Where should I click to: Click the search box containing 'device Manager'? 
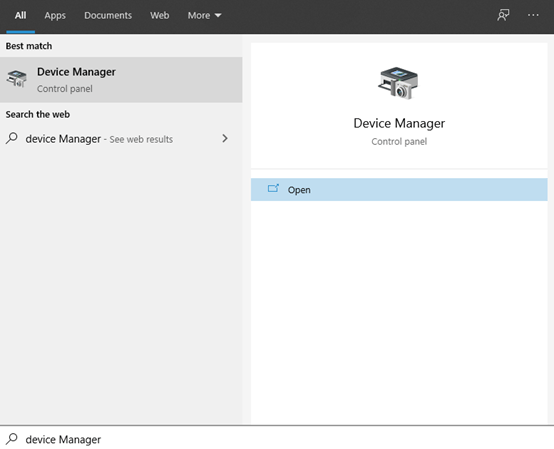point(277,438)
